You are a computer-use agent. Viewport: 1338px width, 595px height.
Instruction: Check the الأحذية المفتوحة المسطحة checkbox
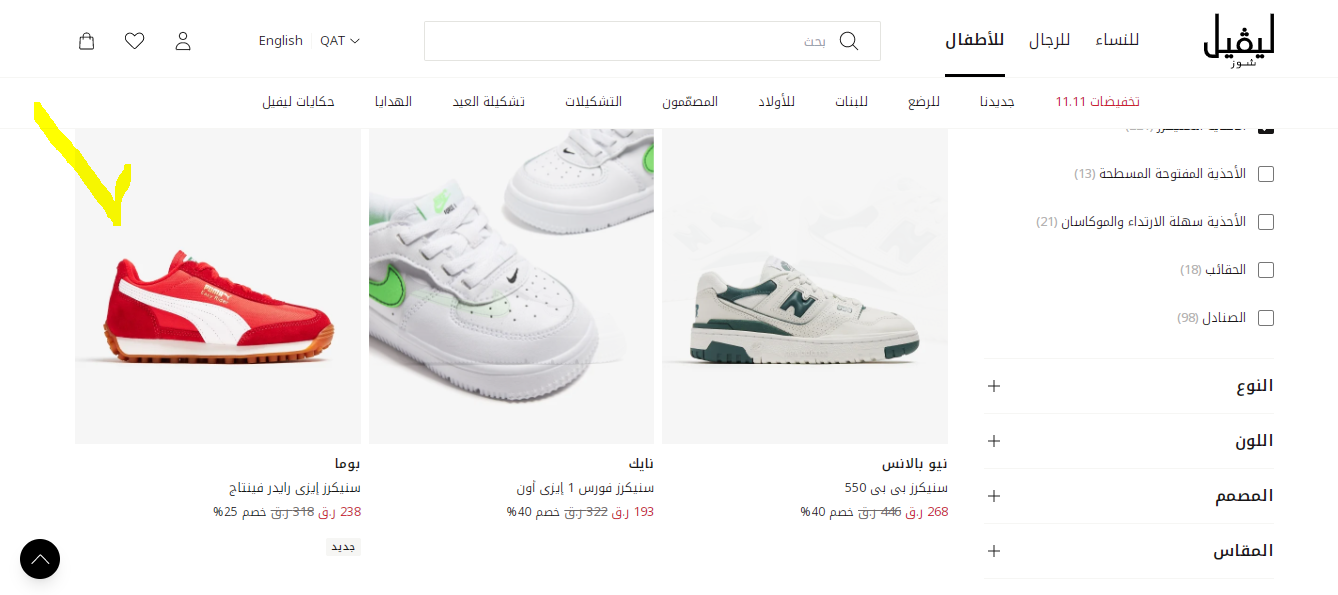1266,174
